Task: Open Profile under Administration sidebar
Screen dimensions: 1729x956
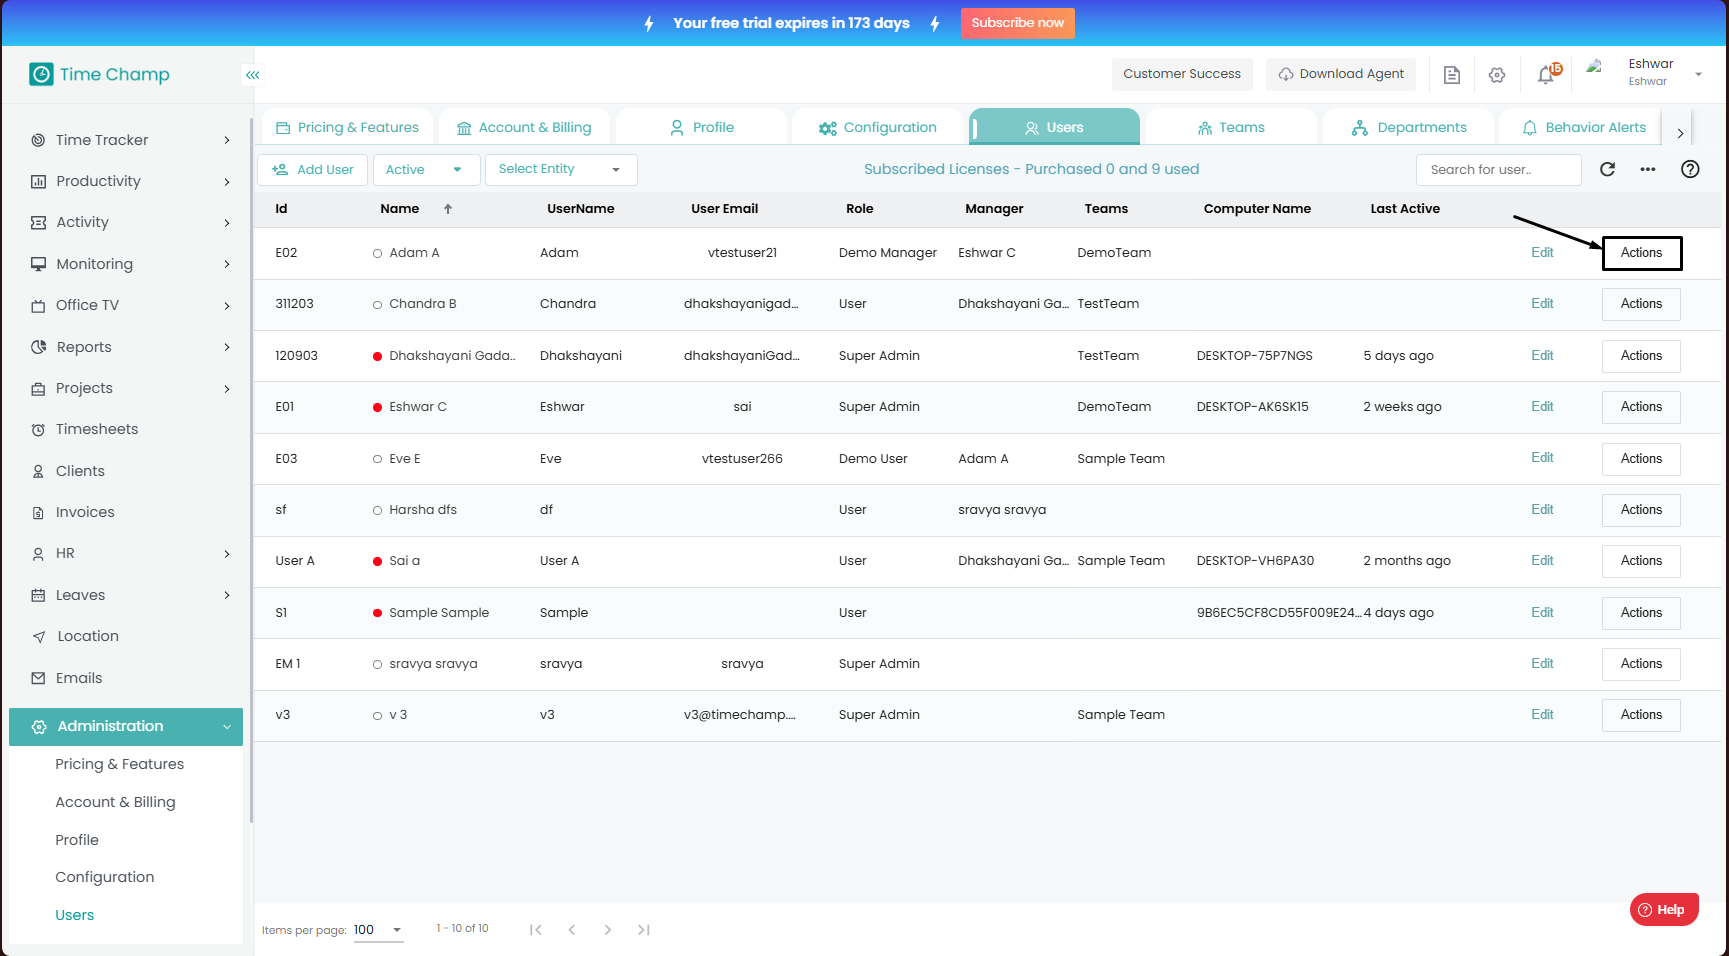Action: click(77, 840)
